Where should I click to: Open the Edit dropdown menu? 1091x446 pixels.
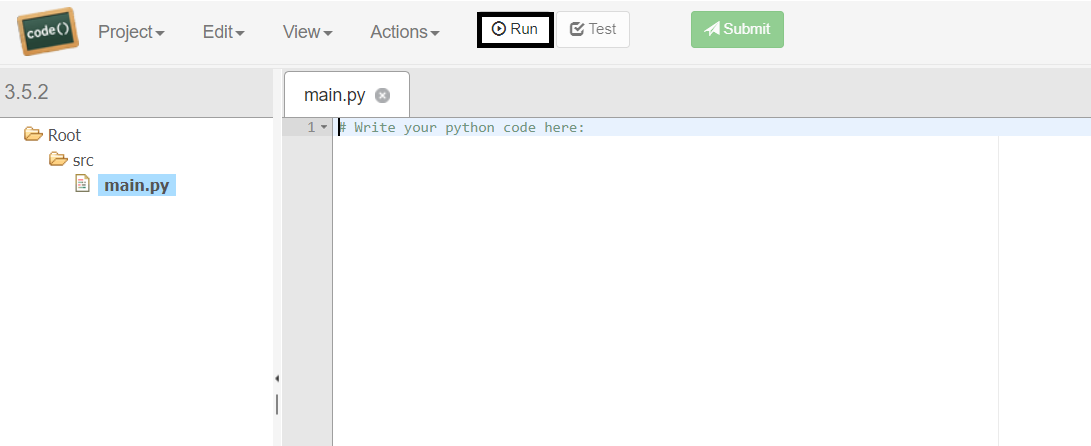(223, 32)
